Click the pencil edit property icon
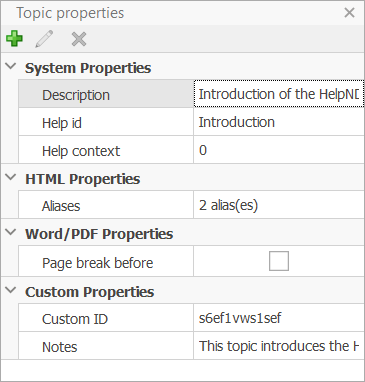The image size is (365, 382). pyautogui.click(x=44, y=39)
